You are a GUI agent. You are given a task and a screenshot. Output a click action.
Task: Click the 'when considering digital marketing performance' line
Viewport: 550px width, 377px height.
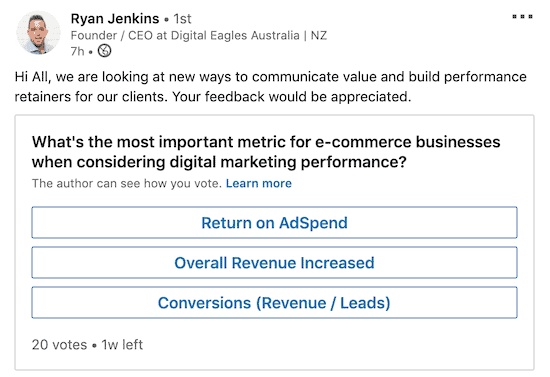click(219, 162)
